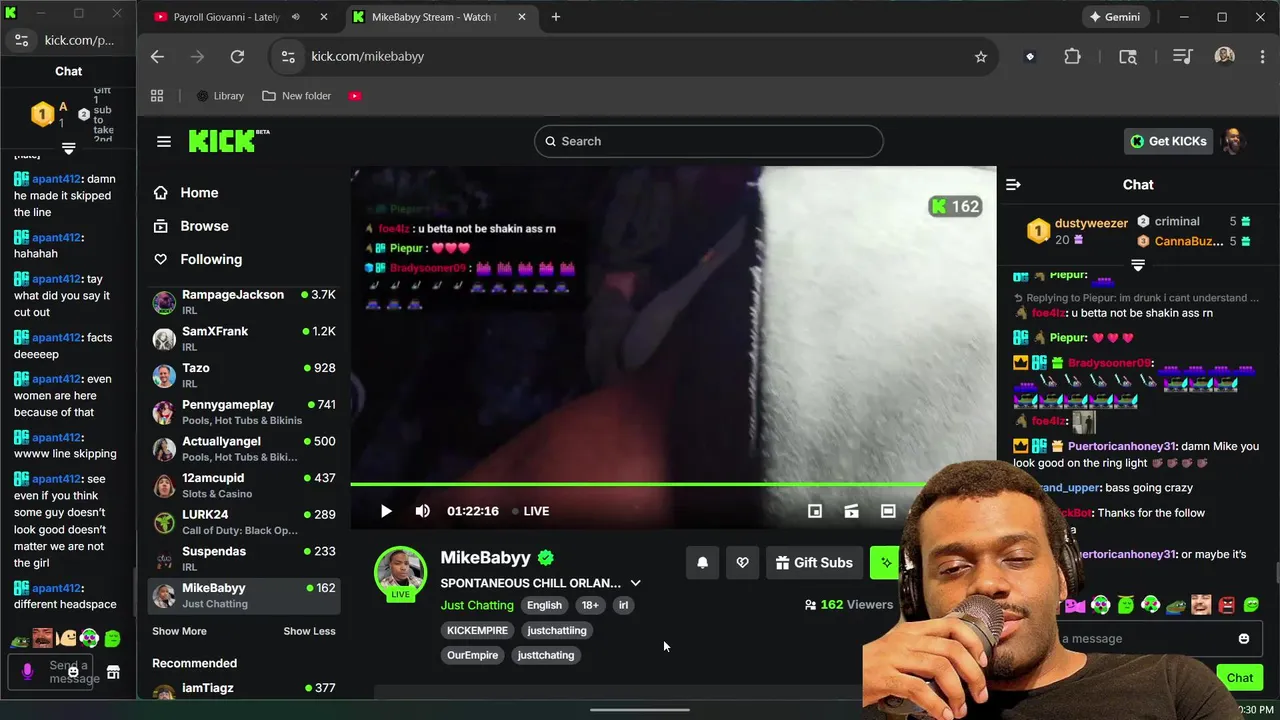Reload the Kick page
1280x720 pixels.
(237, 57)
